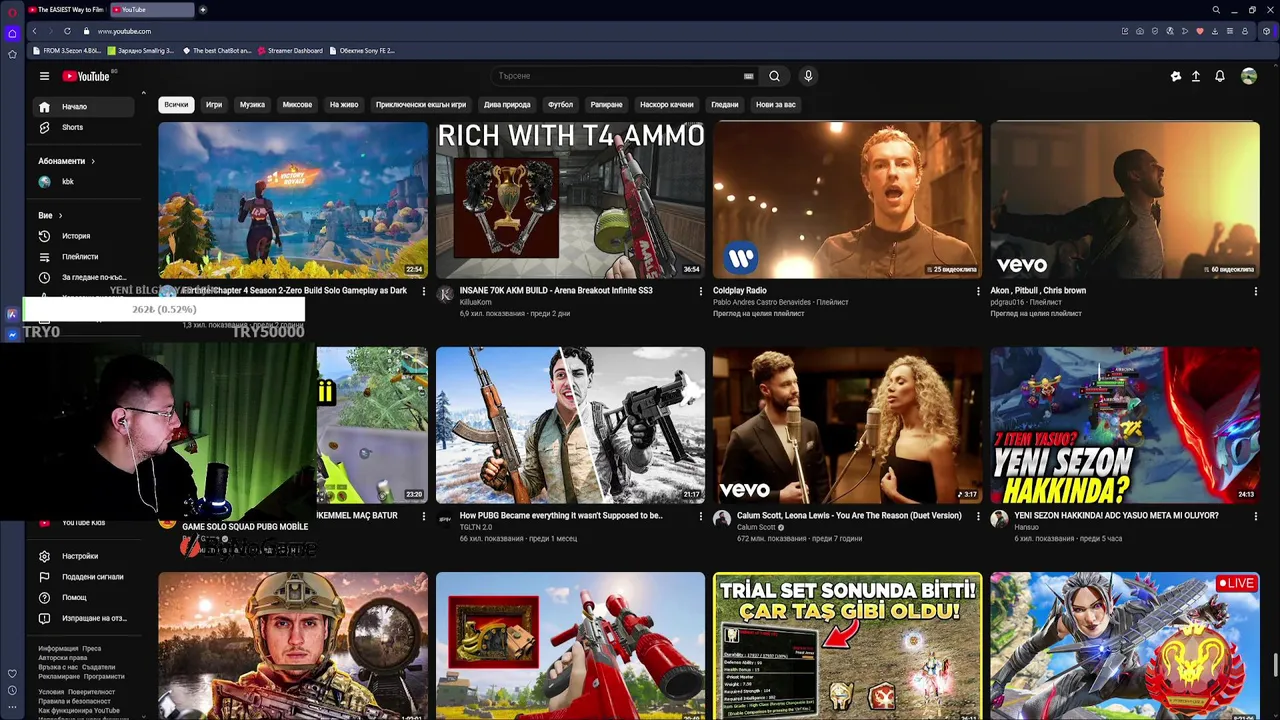Open 'The best ChatBot an...' bookmark
Screen dimensions: 1280x720
(x=216, y=51)
